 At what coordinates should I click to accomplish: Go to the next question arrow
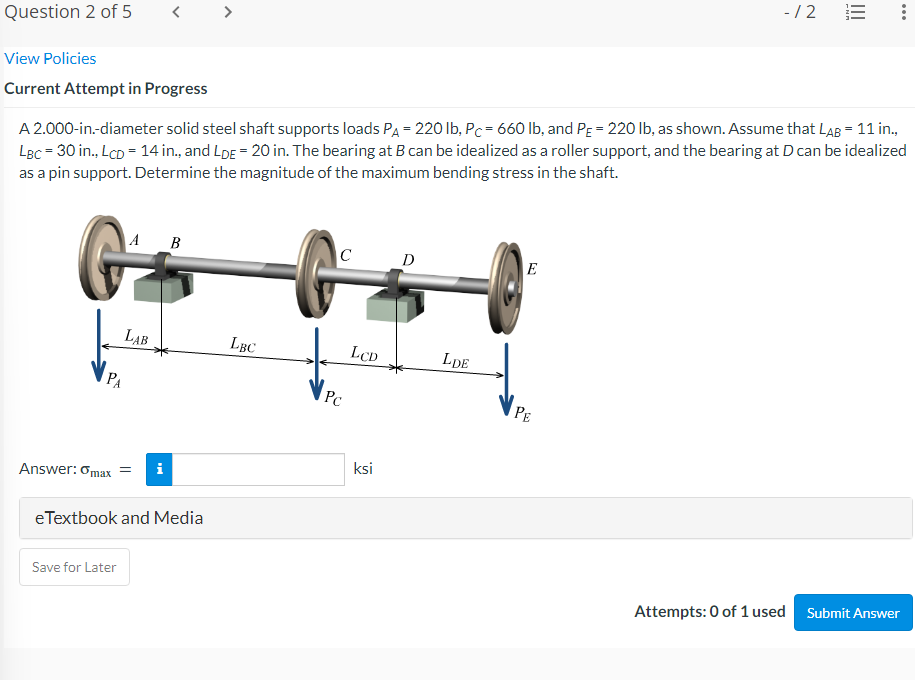click(228, 12)
